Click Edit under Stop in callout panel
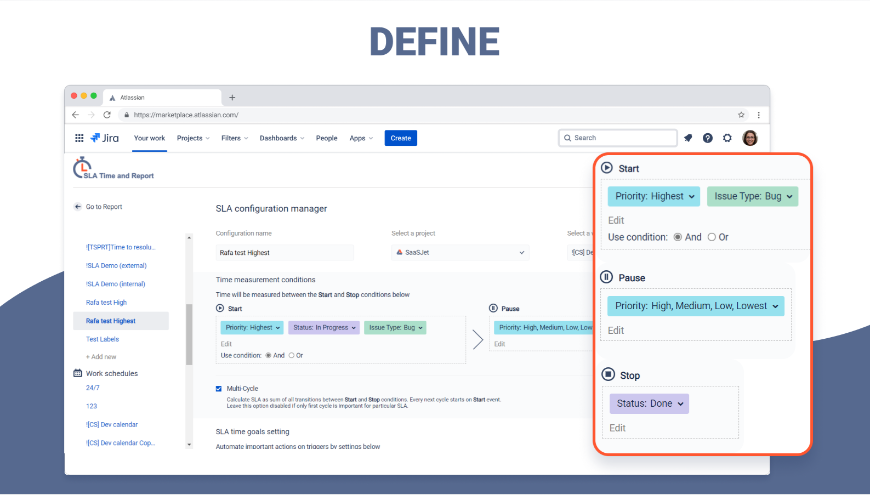Screen dimensions: 870x495 (x=617, y=428)
